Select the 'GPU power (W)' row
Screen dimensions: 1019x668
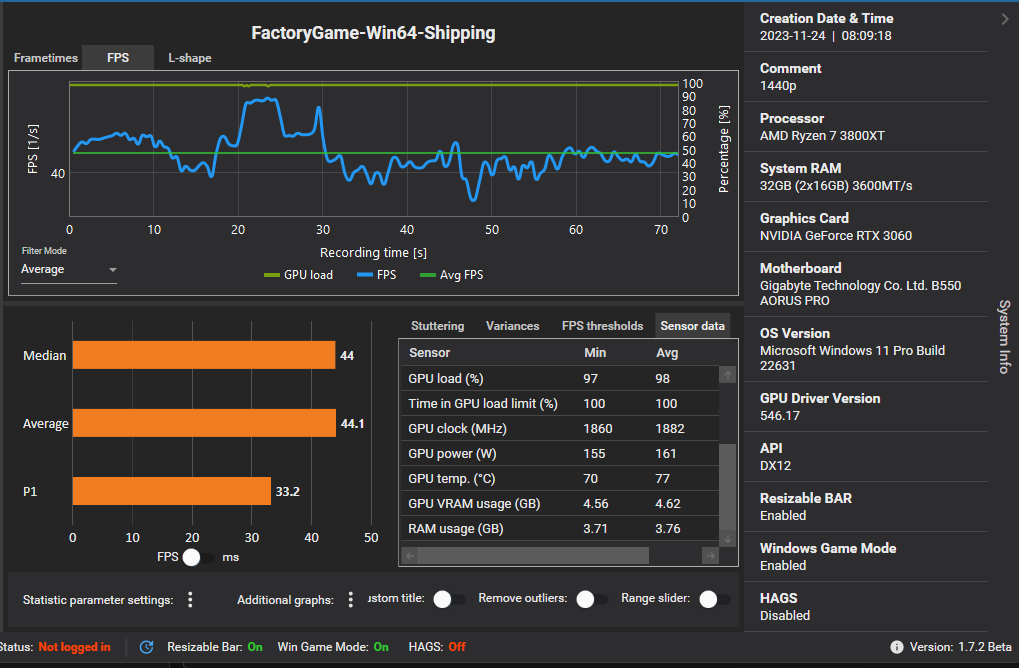coord(559,454)
